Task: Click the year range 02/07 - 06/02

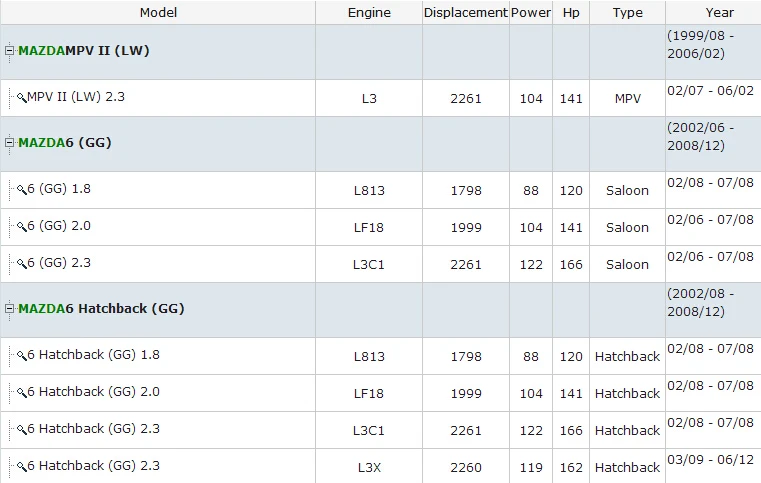Action: [710, 90]
